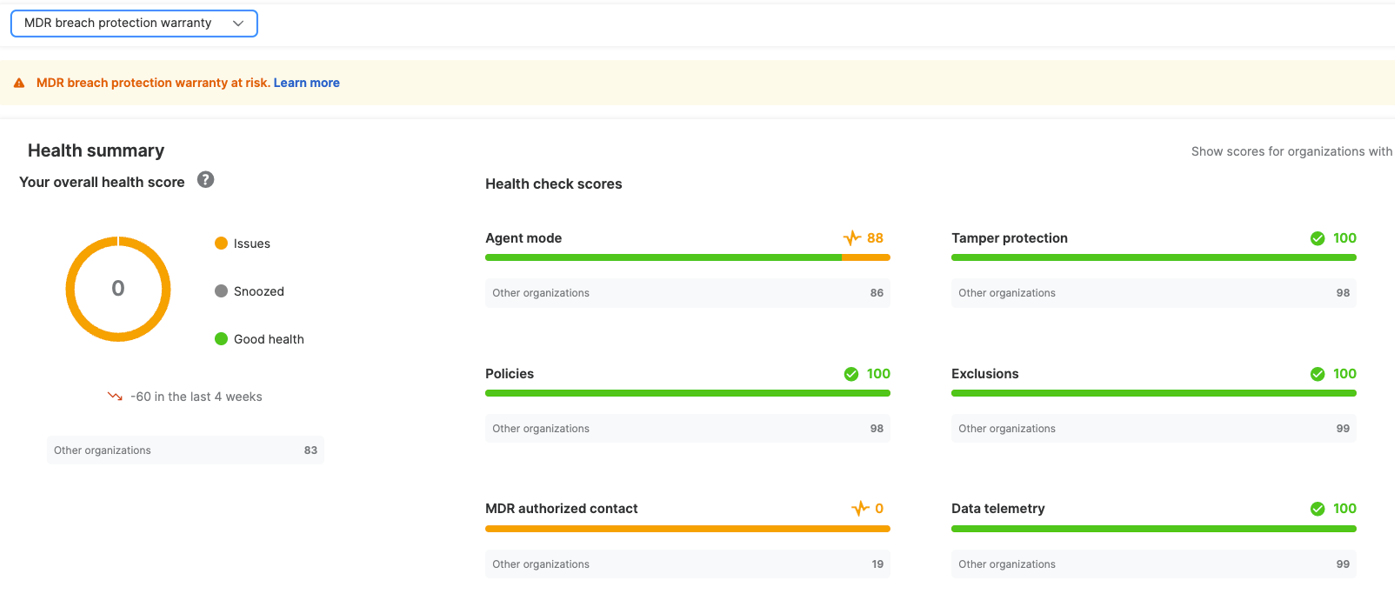Click the Agent mode score progress bar

coord(687,257)
